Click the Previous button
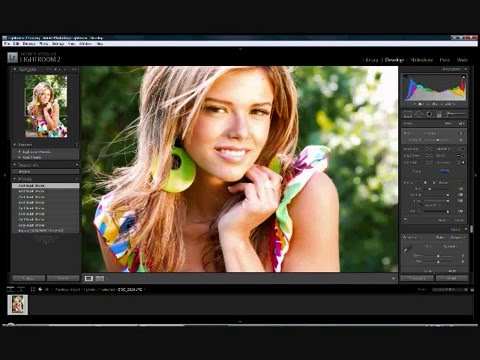Image resolution: width=480 pixels, height=360 pixels. 417,278
